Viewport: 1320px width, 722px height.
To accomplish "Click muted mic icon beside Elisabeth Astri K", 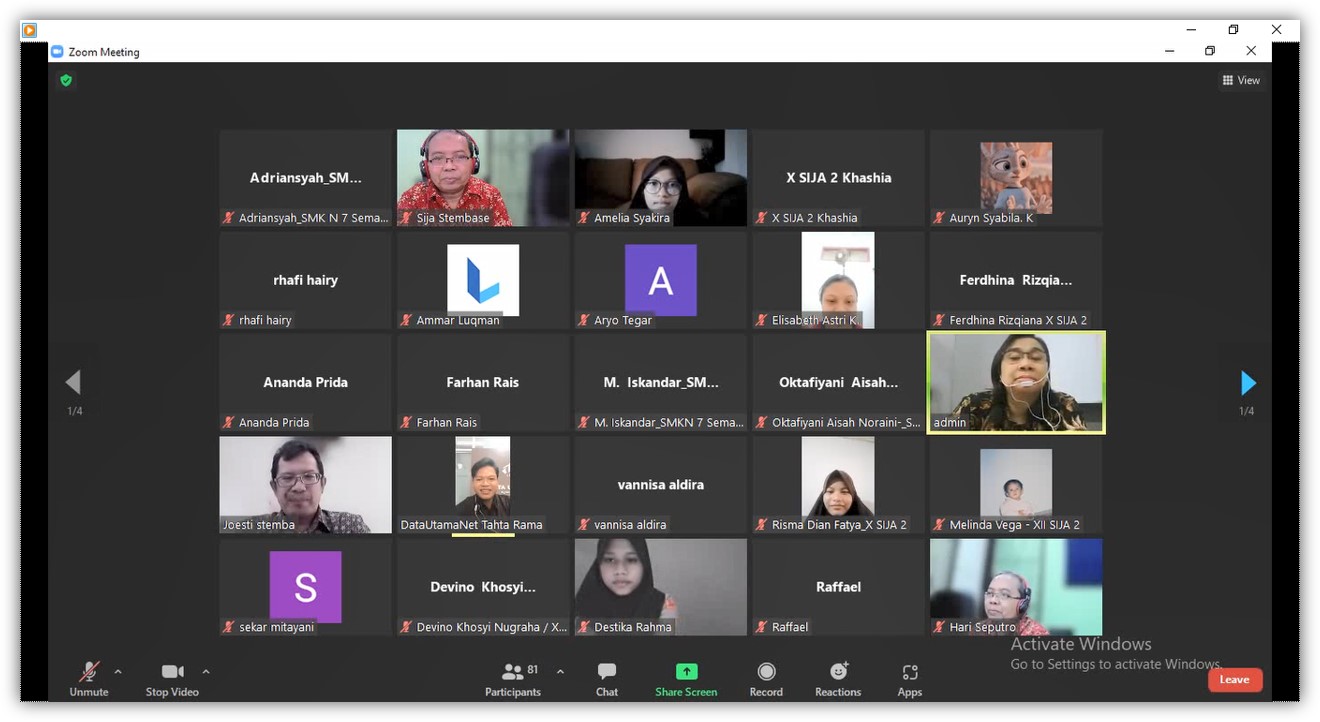I will pos(762,320).
